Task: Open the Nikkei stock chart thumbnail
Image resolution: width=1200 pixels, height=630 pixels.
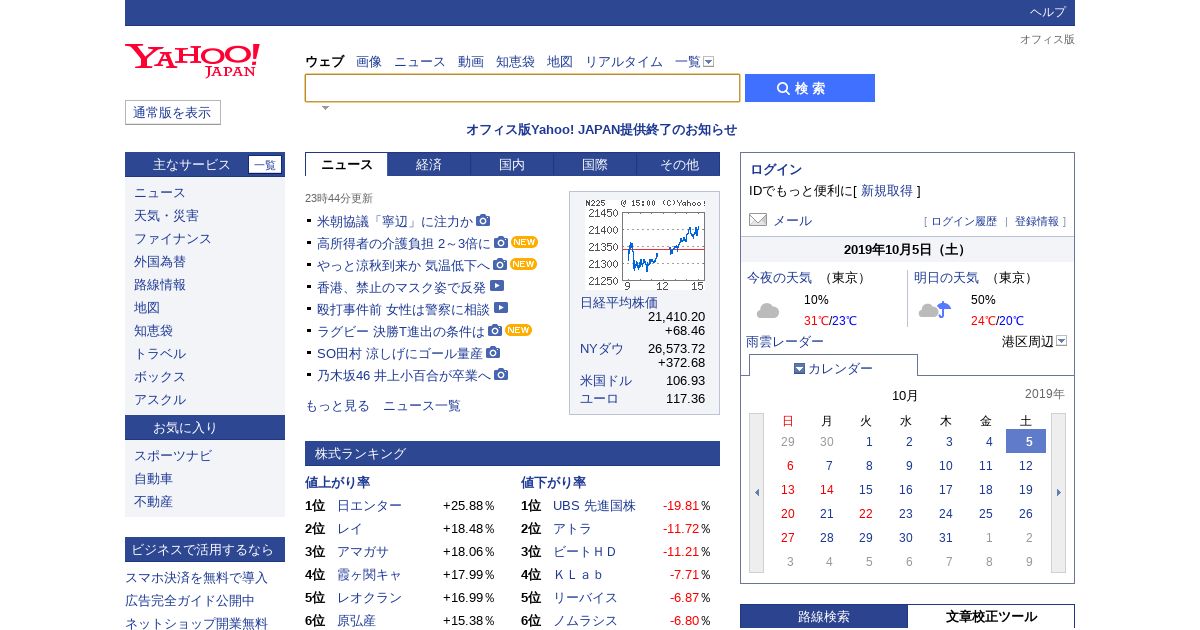Action: (644, 244)
